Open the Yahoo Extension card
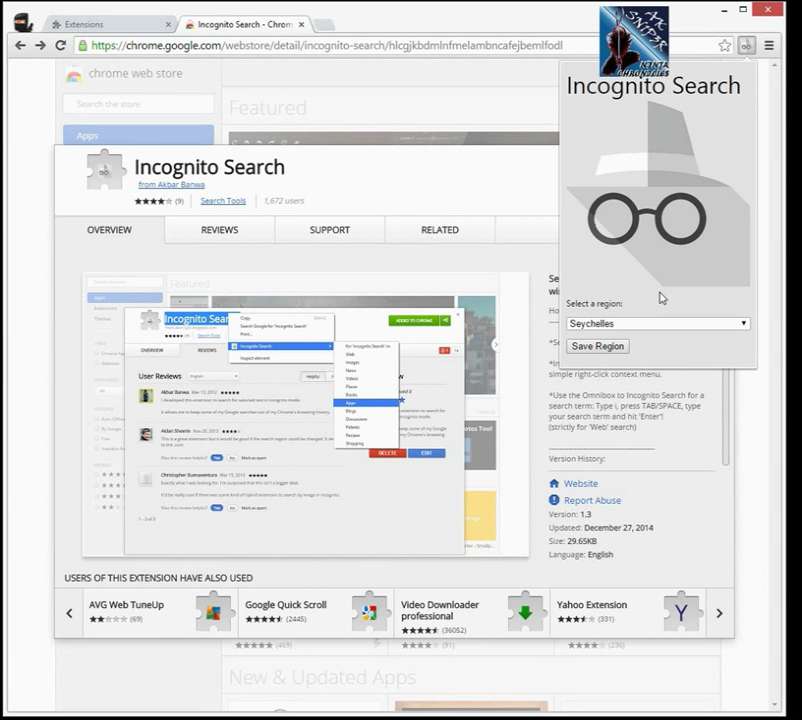Viewport: 802px width, 720px height. (628, 613)
